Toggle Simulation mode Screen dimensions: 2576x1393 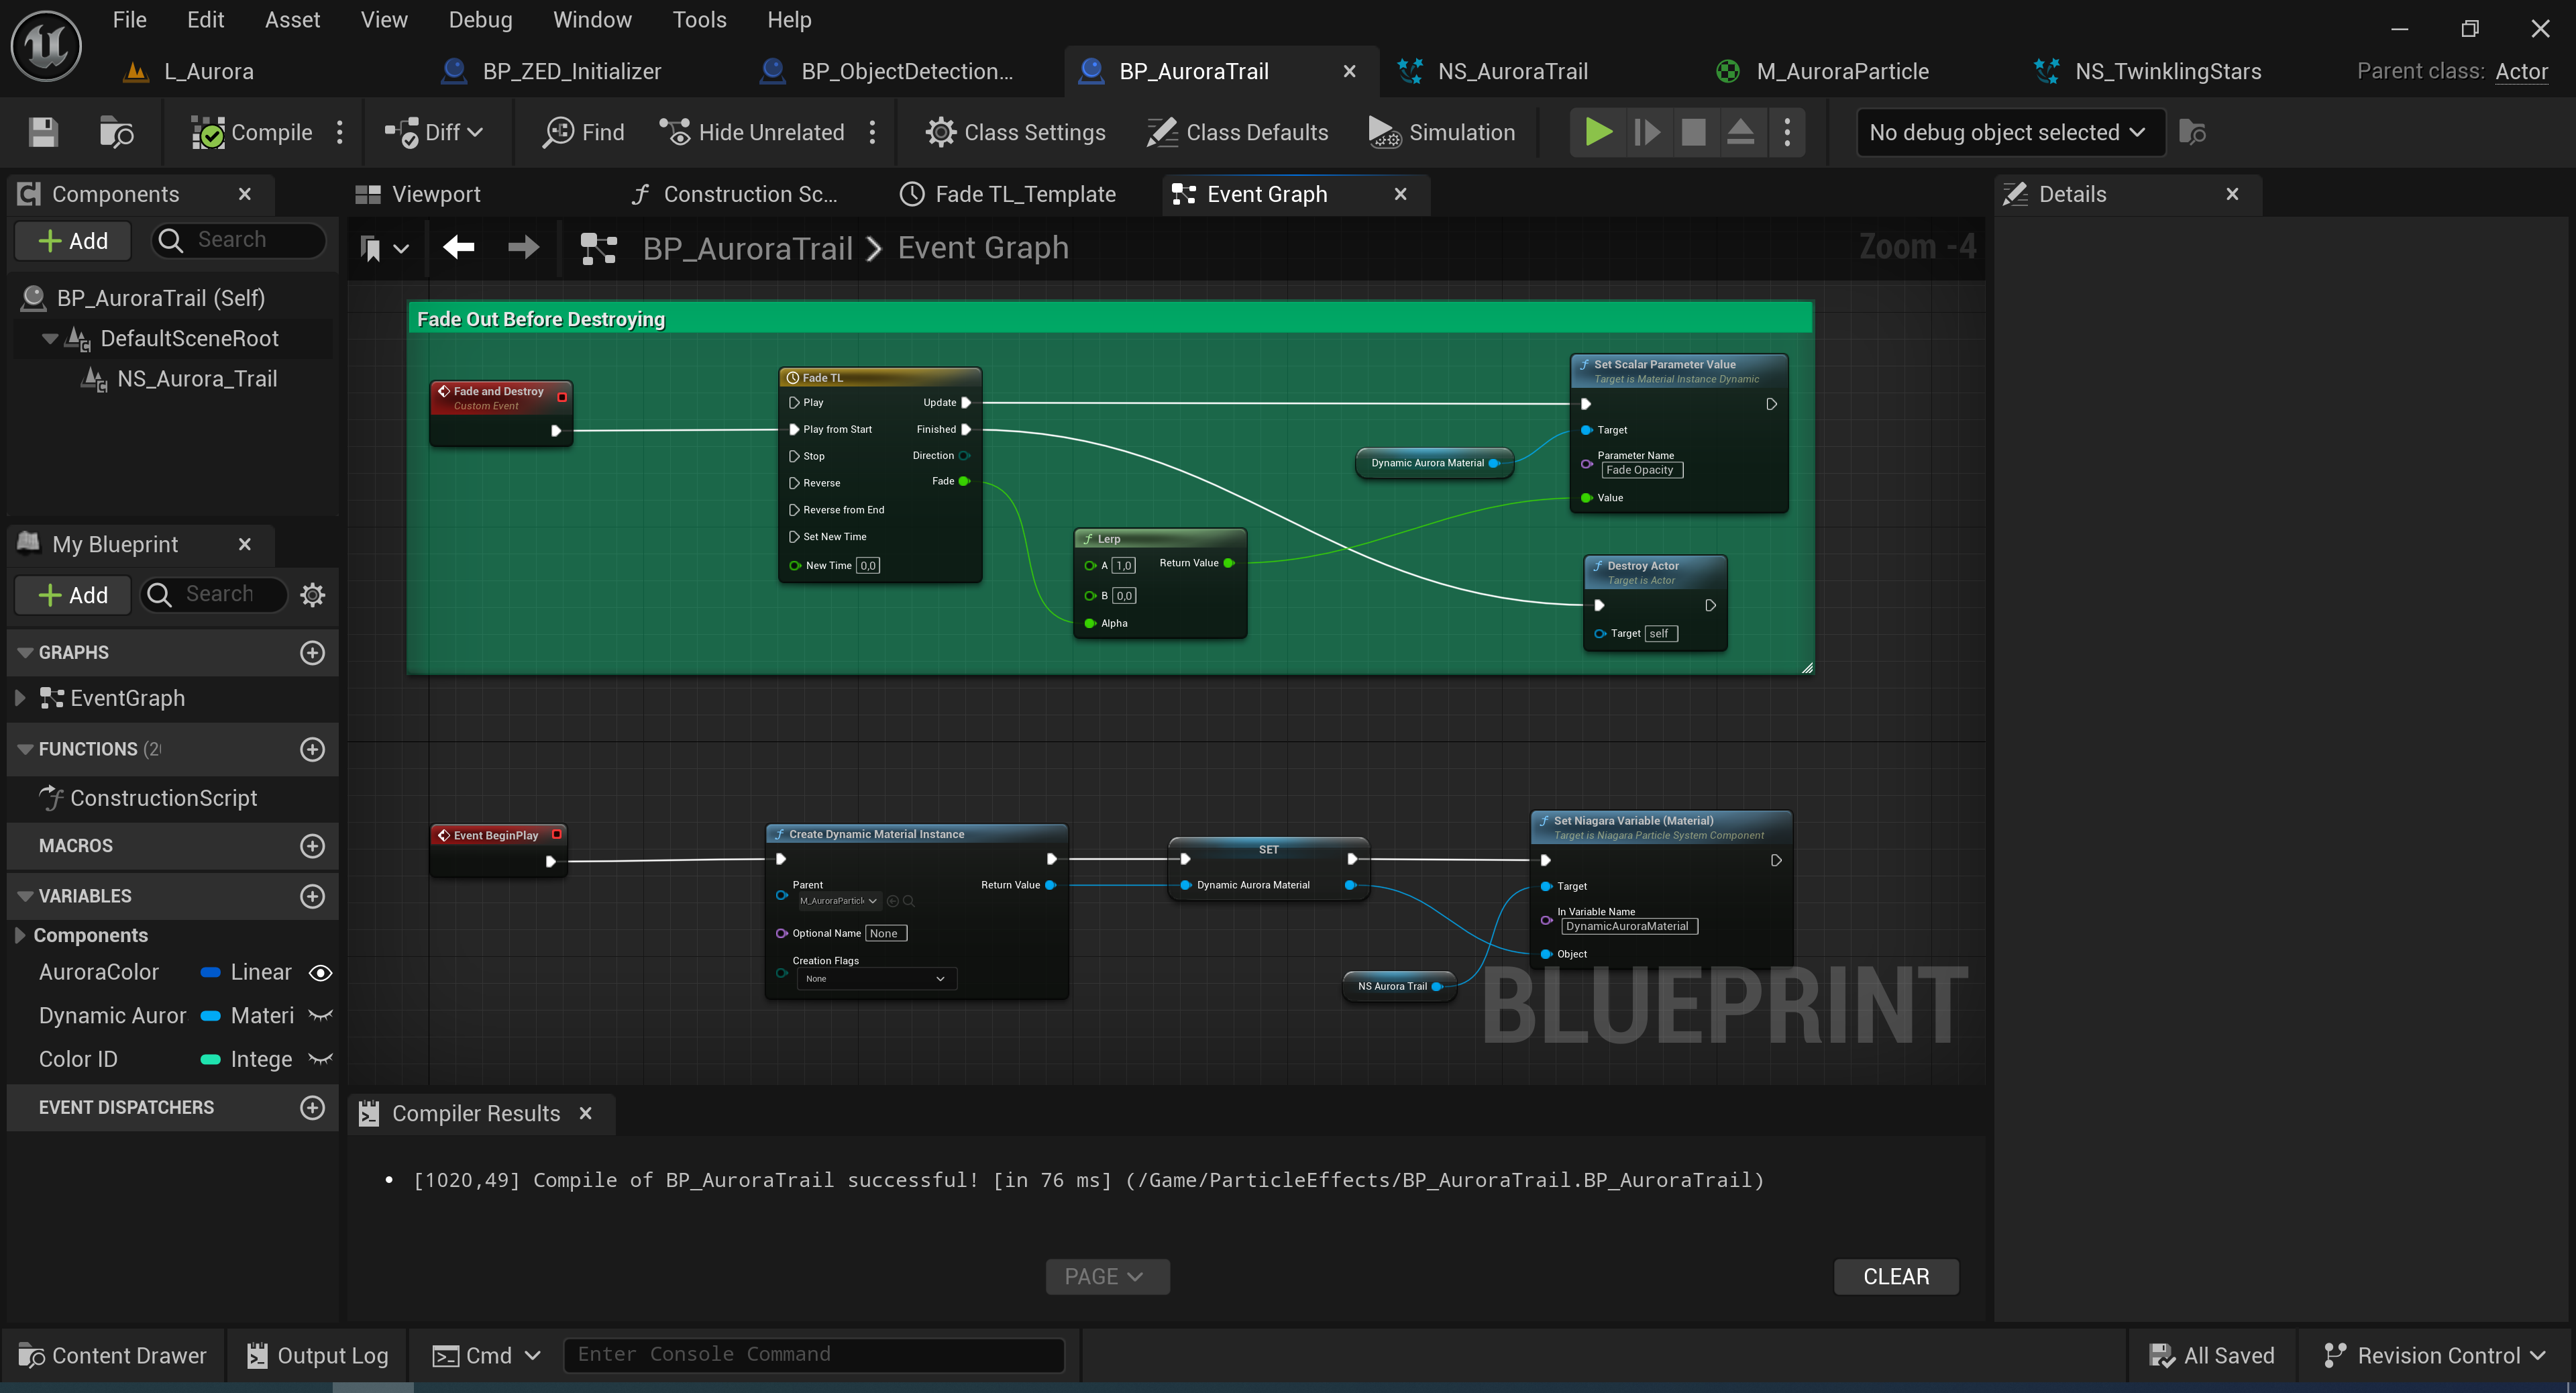tap(1442, 132)
